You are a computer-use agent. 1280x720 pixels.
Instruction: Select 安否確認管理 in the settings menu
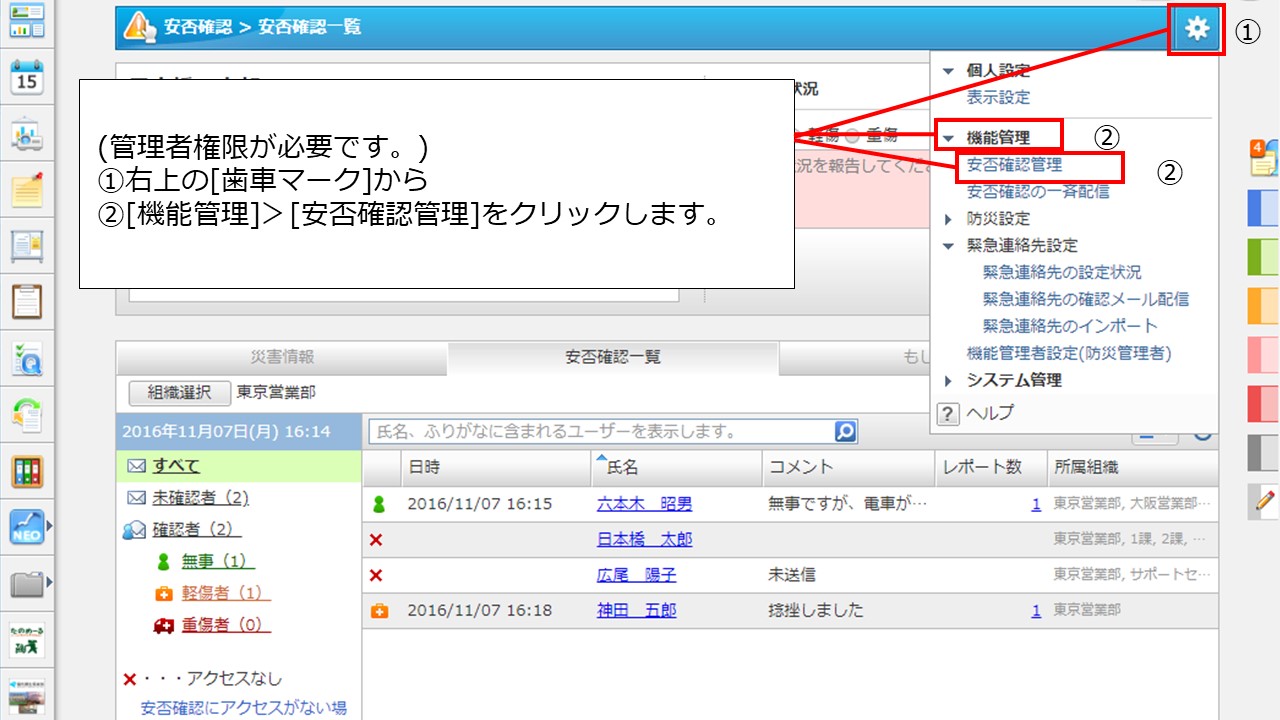(1014, 165)
